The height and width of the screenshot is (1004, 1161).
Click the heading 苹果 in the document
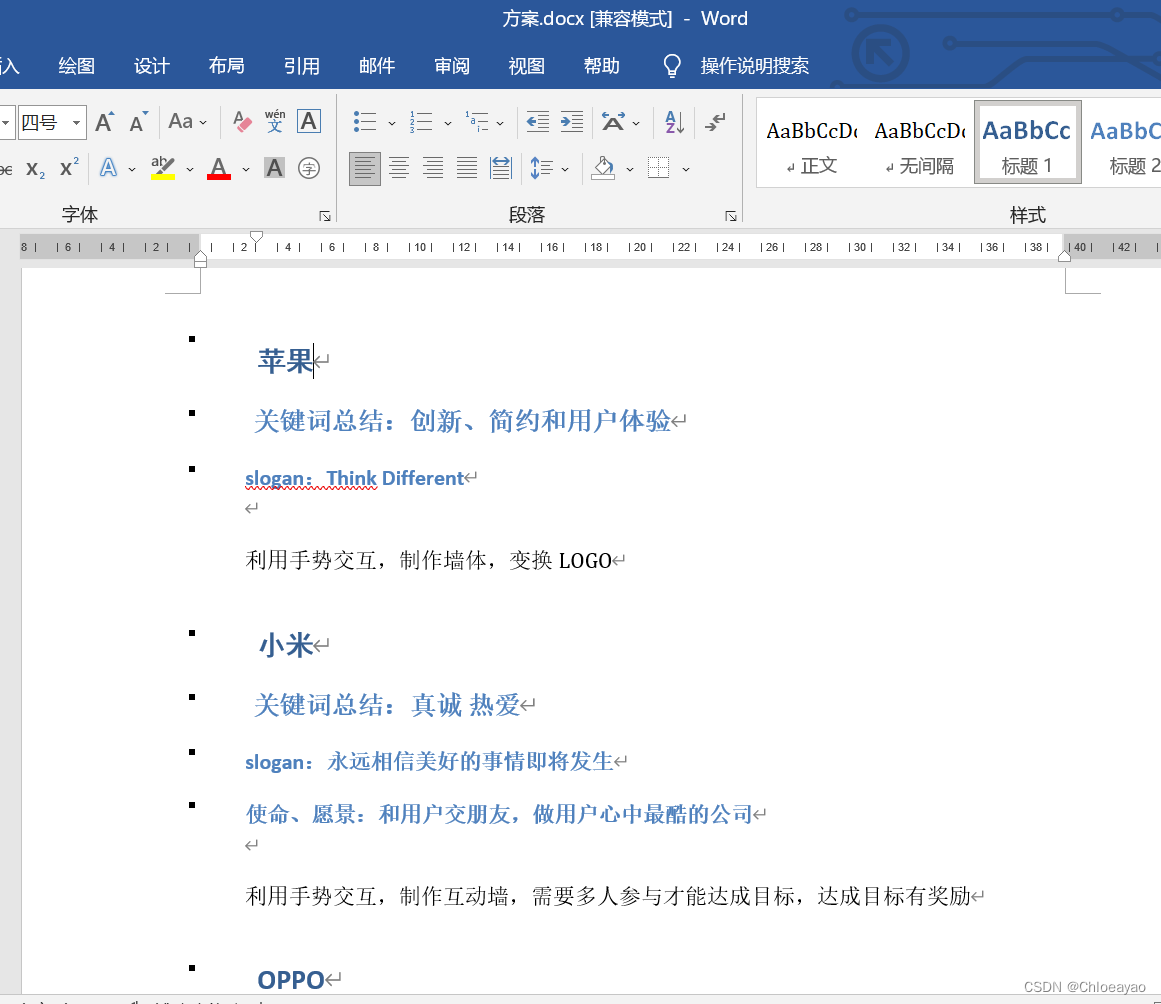[285, 361]
